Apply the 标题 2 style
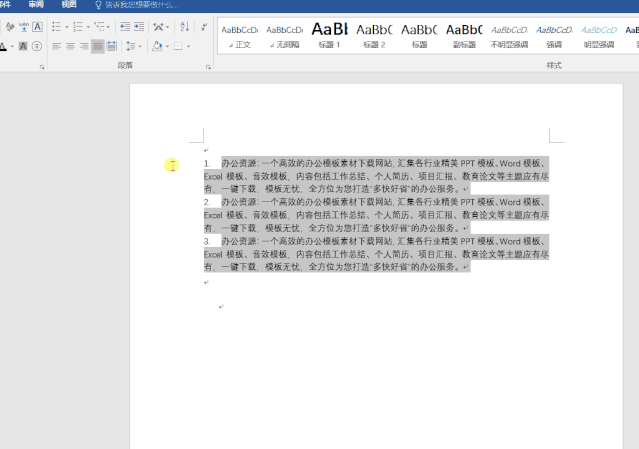 click(374, 36)
